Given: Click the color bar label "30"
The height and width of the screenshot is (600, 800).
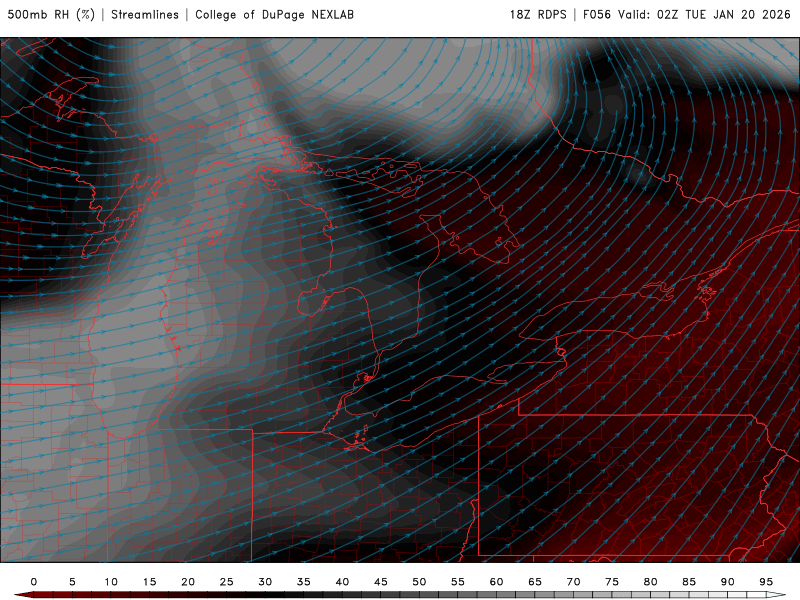Looking at the screenshot, I should [265, 582].
